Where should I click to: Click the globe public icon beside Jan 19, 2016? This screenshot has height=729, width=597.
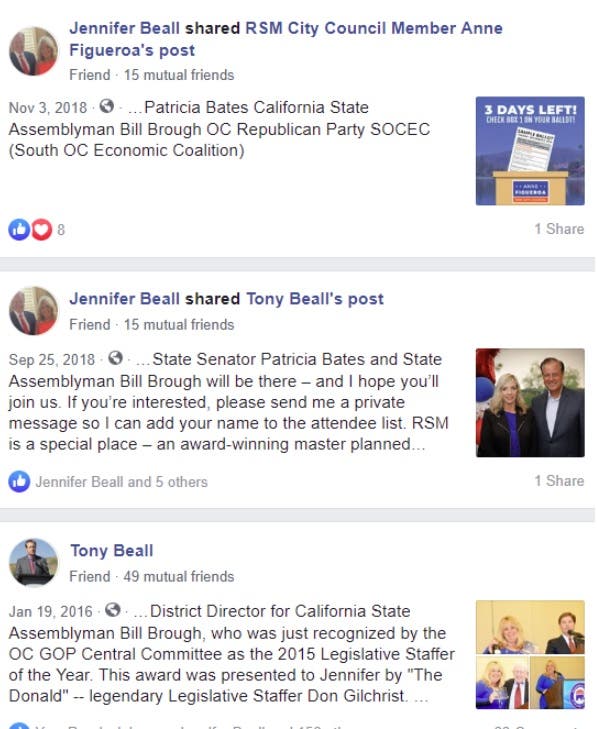click(113, 610)
